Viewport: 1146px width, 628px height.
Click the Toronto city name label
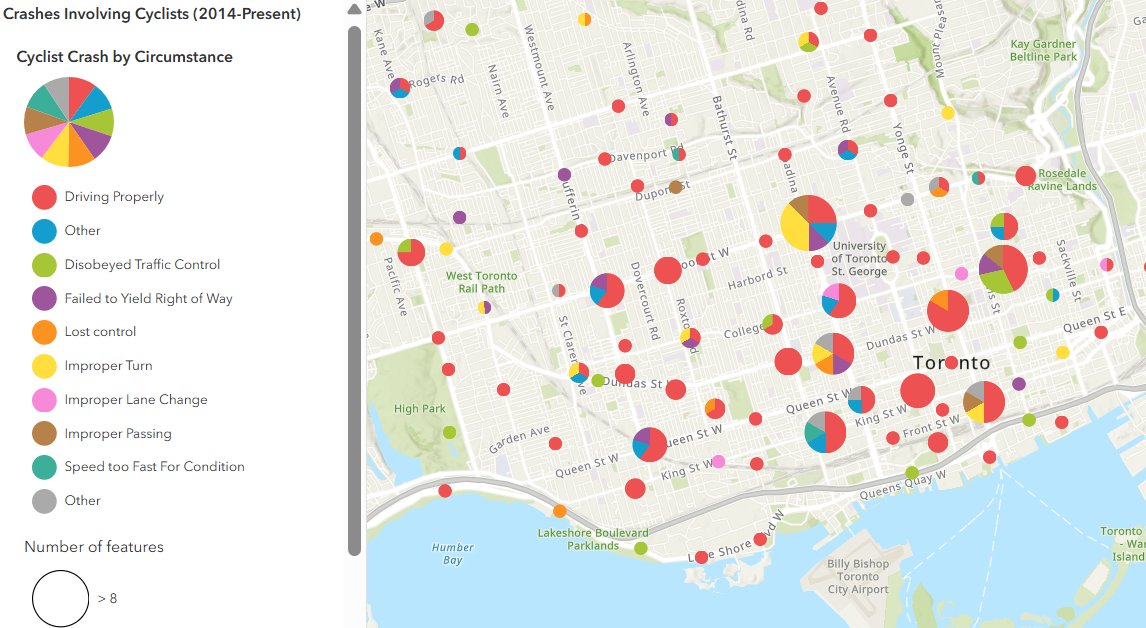point(952,363)
